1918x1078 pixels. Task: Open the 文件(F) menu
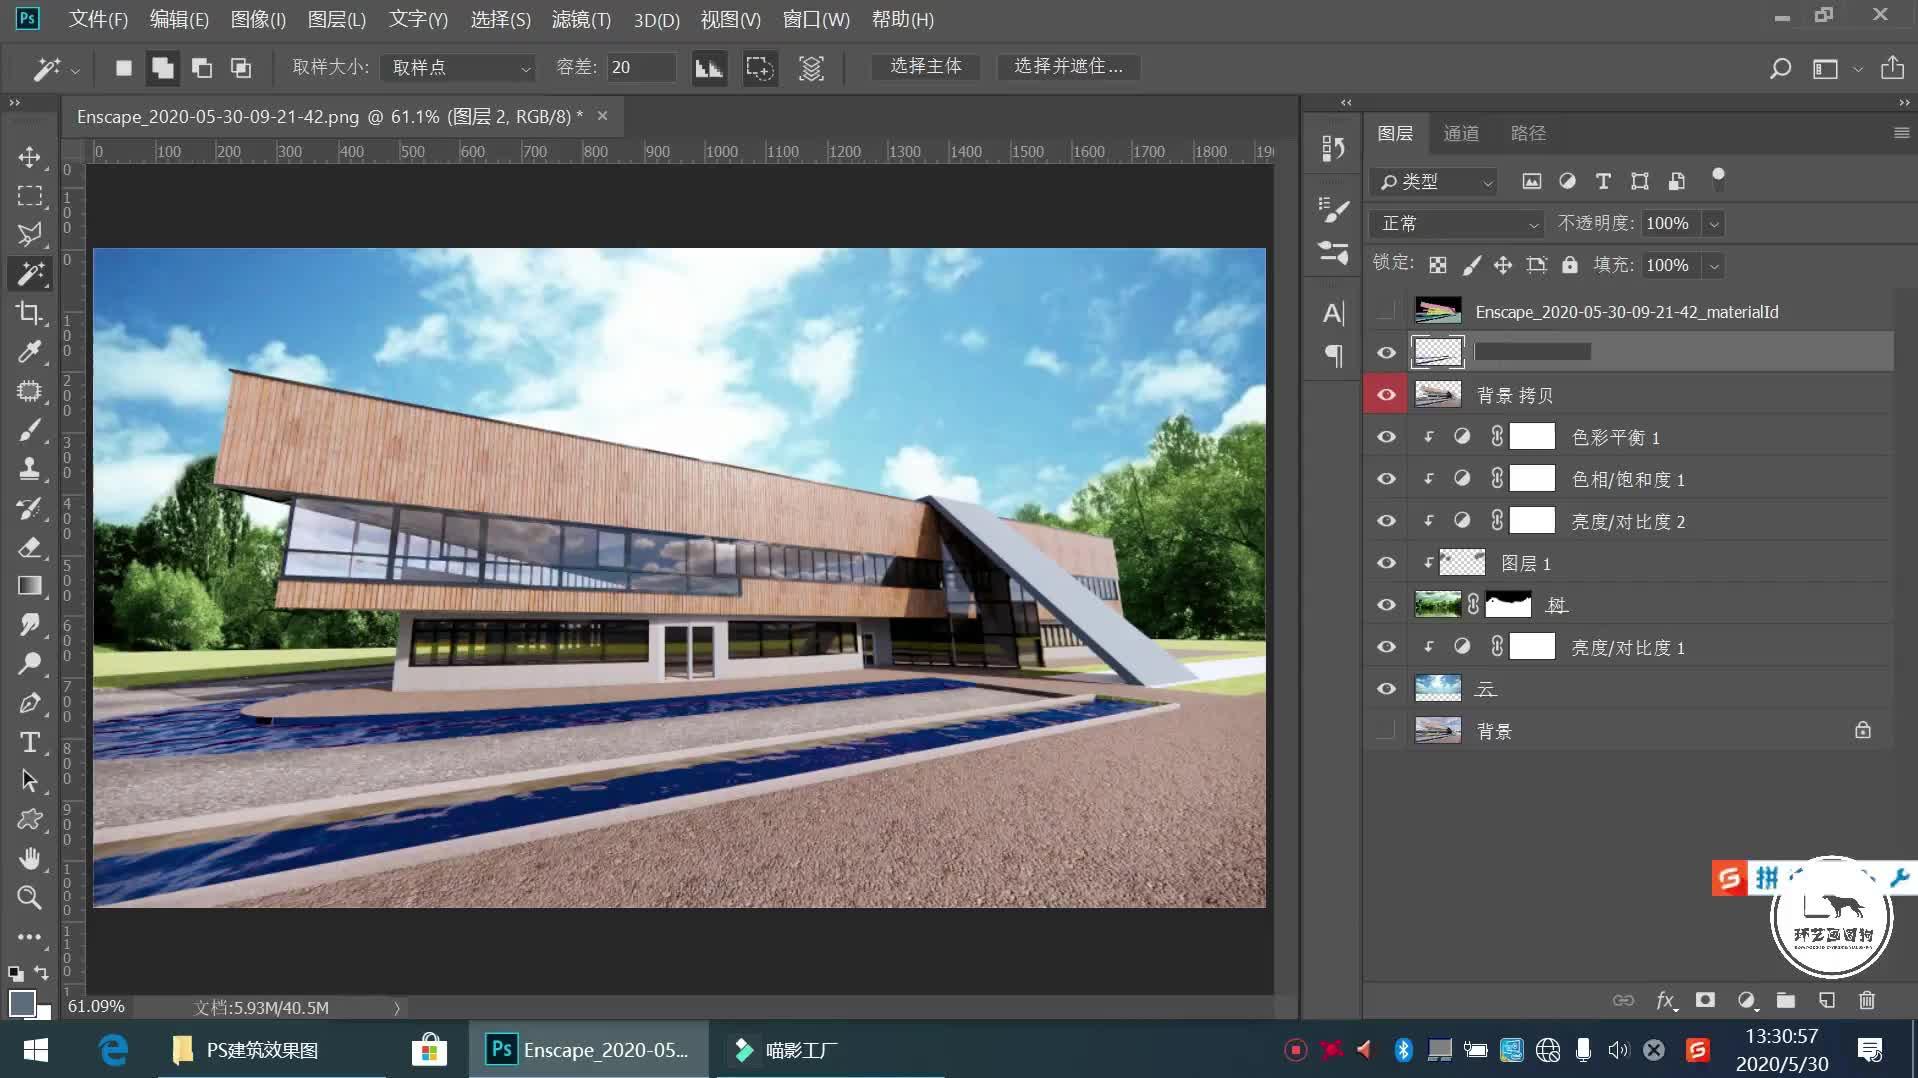coord(98,19)
